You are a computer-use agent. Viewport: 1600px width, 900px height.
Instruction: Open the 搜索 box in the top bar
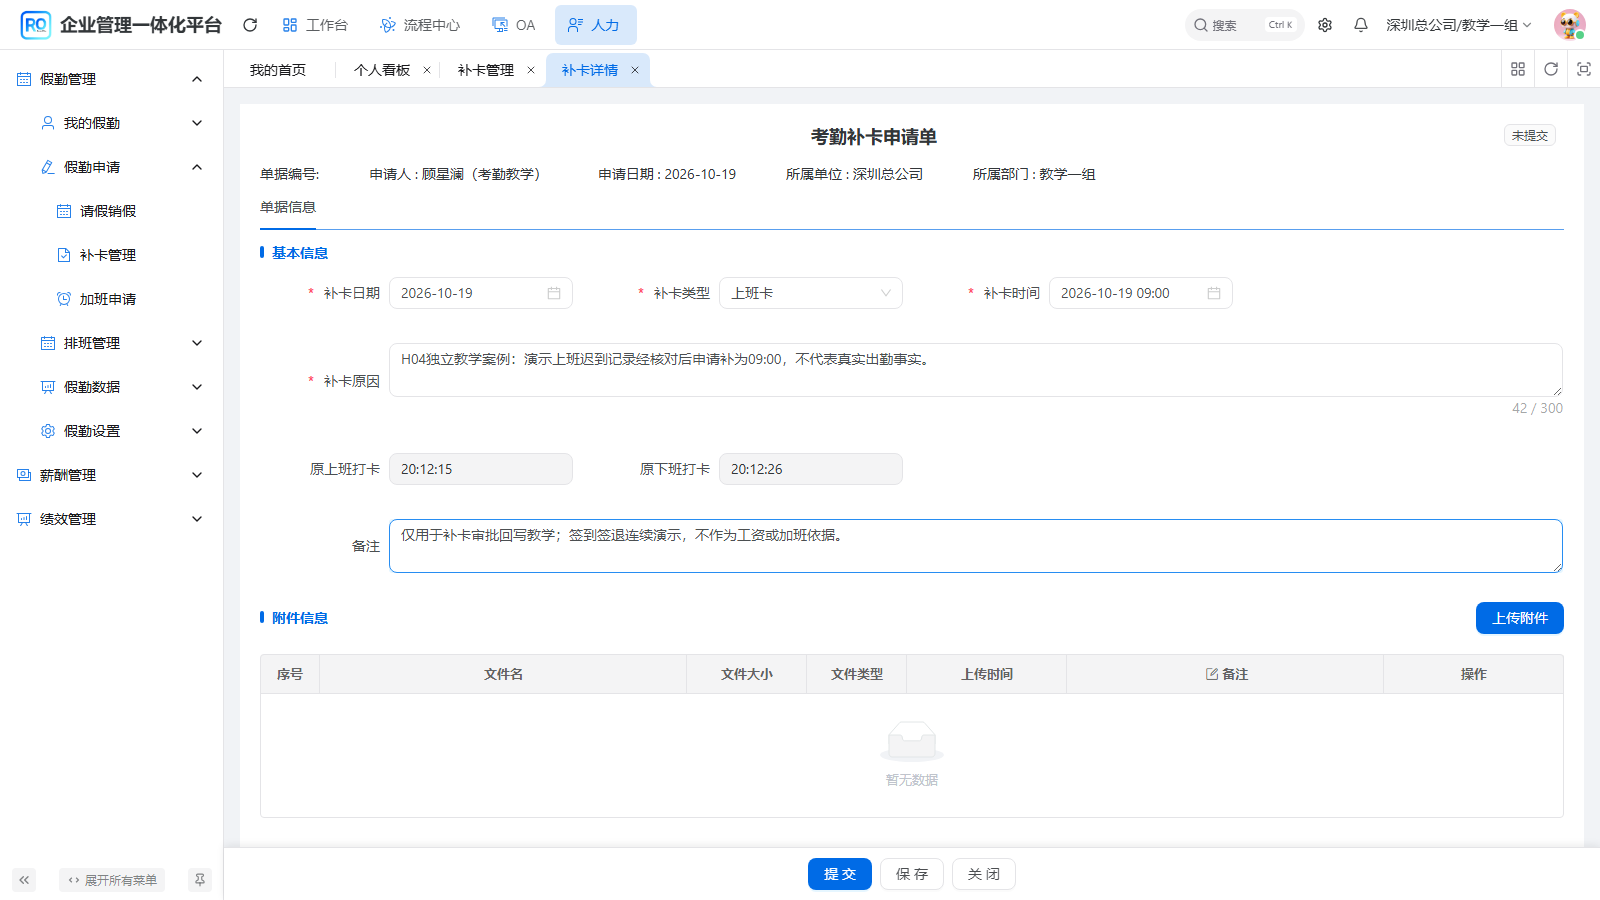[1244, 25]
